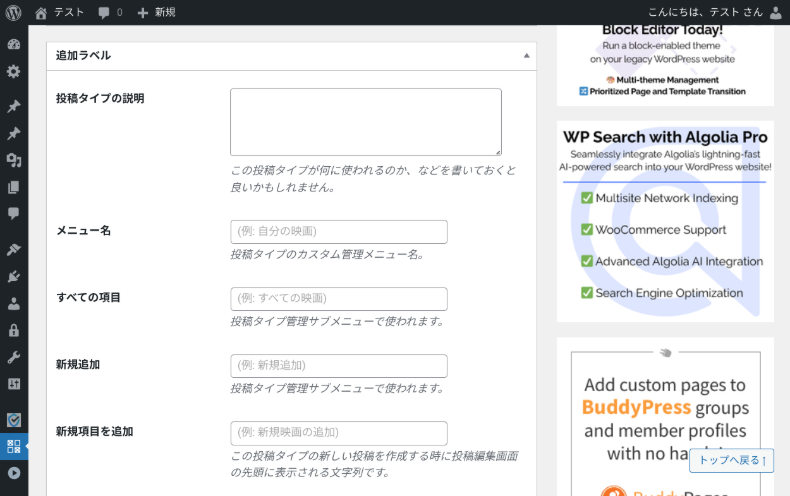Open the BuddyPress custom pages ad
The width and height of the screenshot is (790, 496).
665,418
